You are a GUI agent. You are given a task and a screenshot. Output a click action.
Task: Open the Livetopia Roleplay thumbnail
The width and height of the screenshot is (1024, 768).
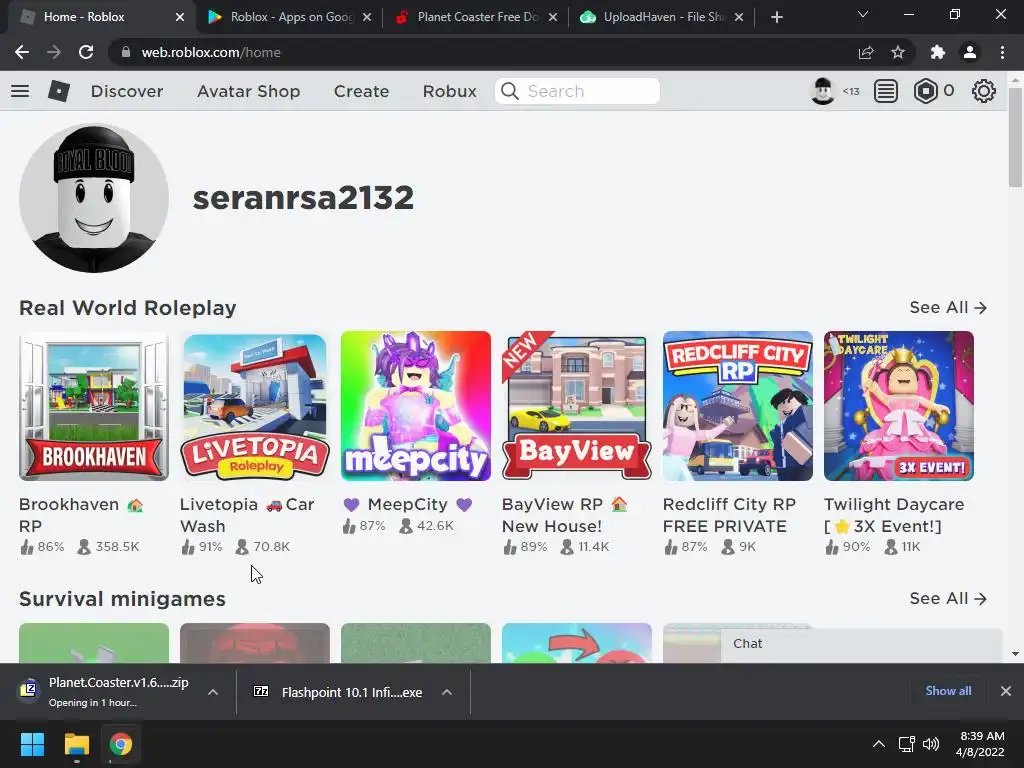coord(255,406)
